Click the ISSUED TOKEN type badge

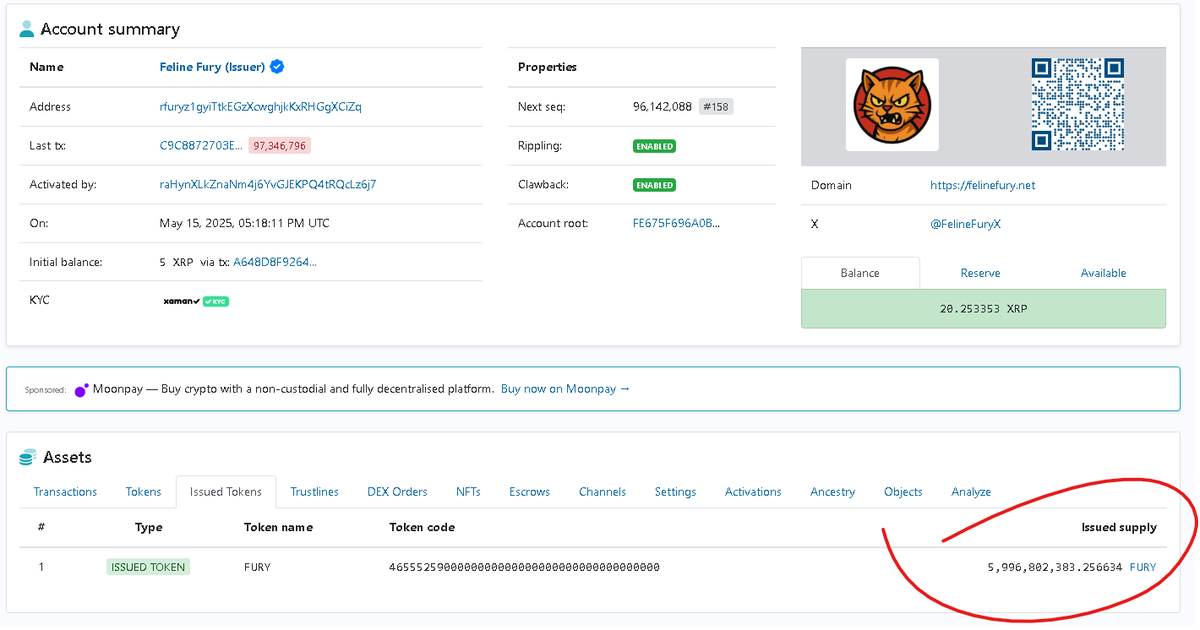tap(148, 567)
